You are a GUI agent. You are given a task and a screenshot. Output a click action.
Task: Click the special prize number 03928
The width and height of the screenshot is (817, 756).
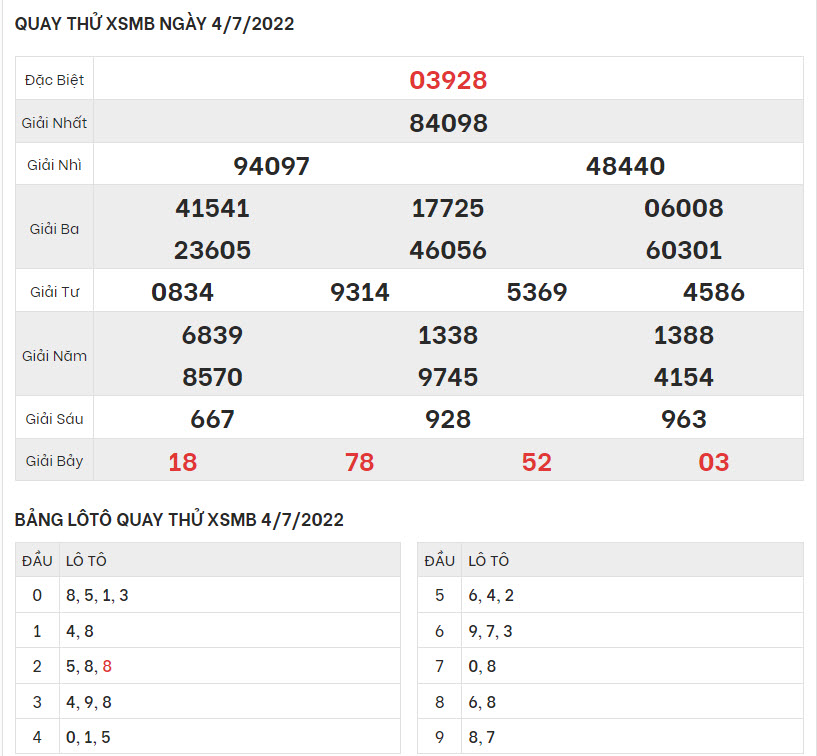point(448,80)
